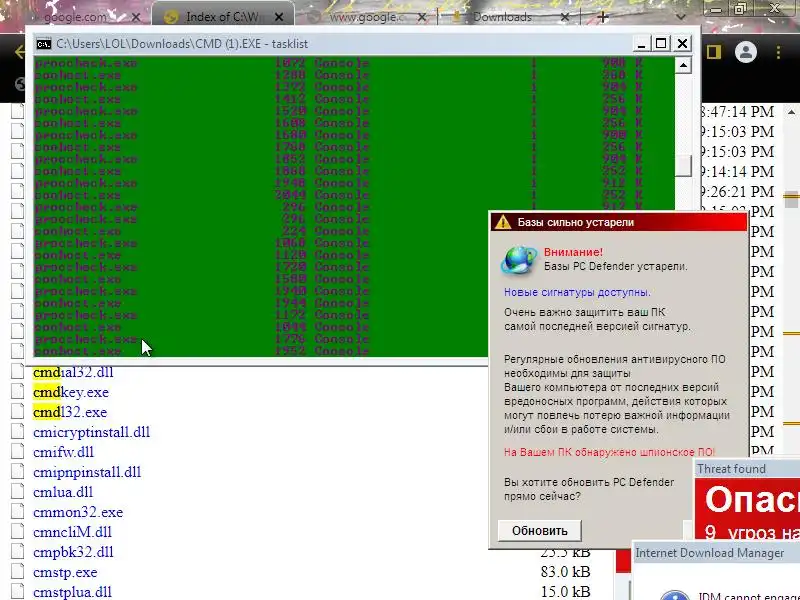Select the Index of C:\W browser tab
Viewport: 800px width, 600px height.
coord(222,17)
